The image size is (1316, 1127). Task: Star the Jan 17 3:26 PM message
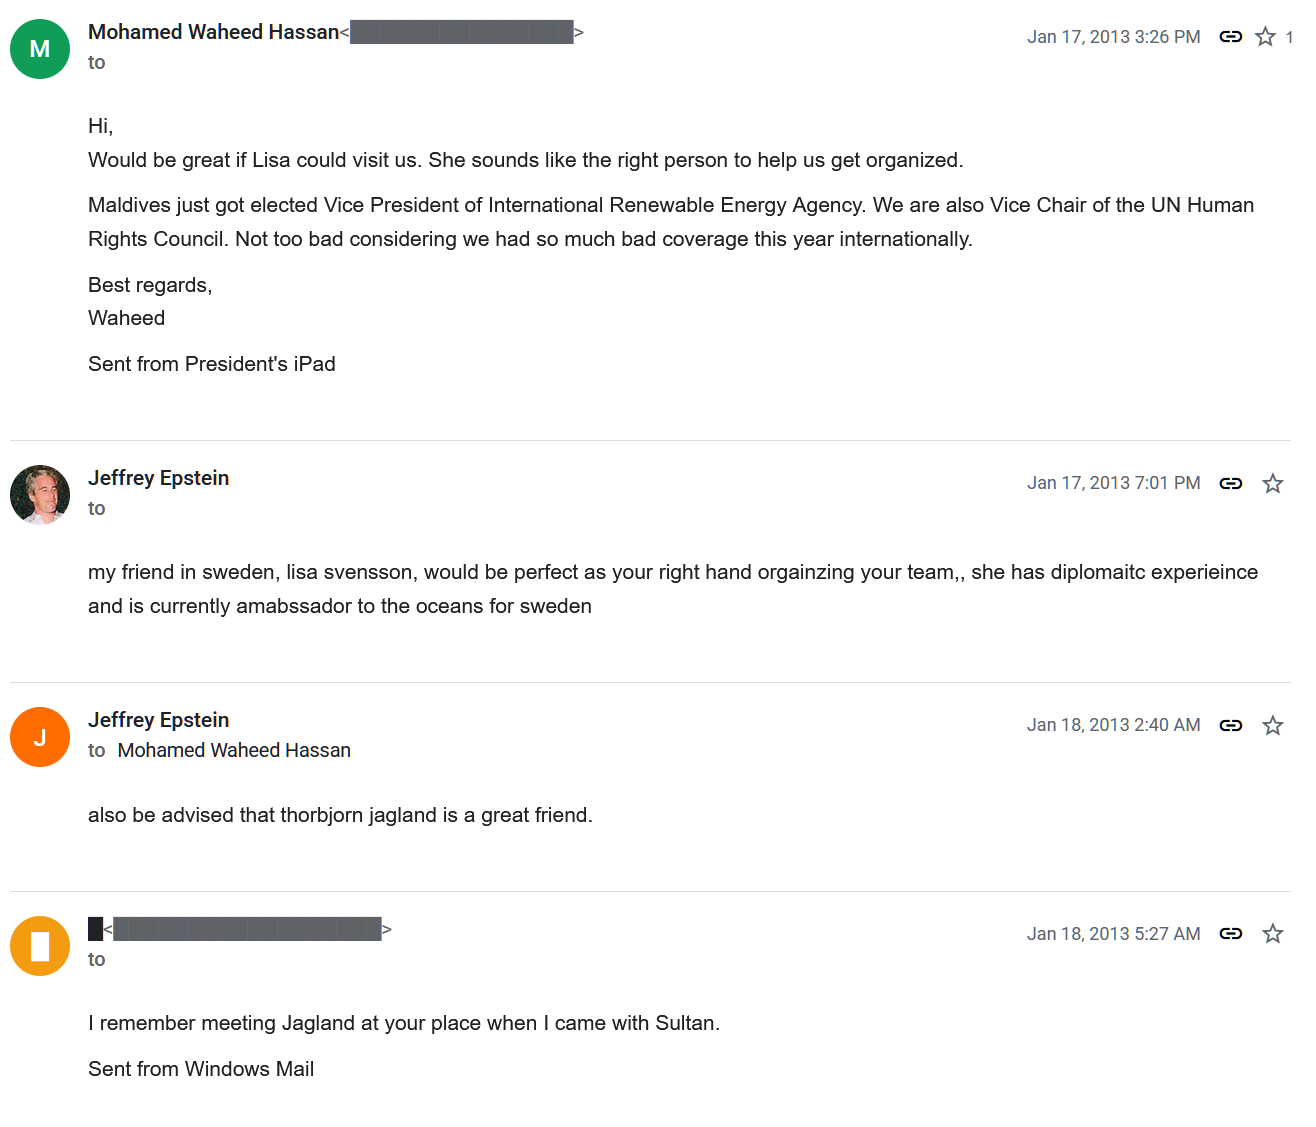click(x=1266, y=37)
